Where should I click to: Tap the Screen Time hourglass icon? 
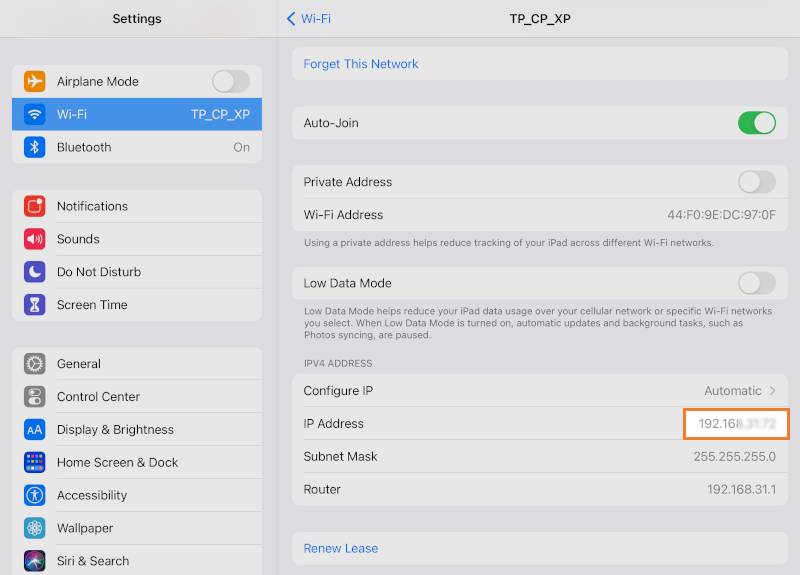pyautogui.click(x=35, y=305)
